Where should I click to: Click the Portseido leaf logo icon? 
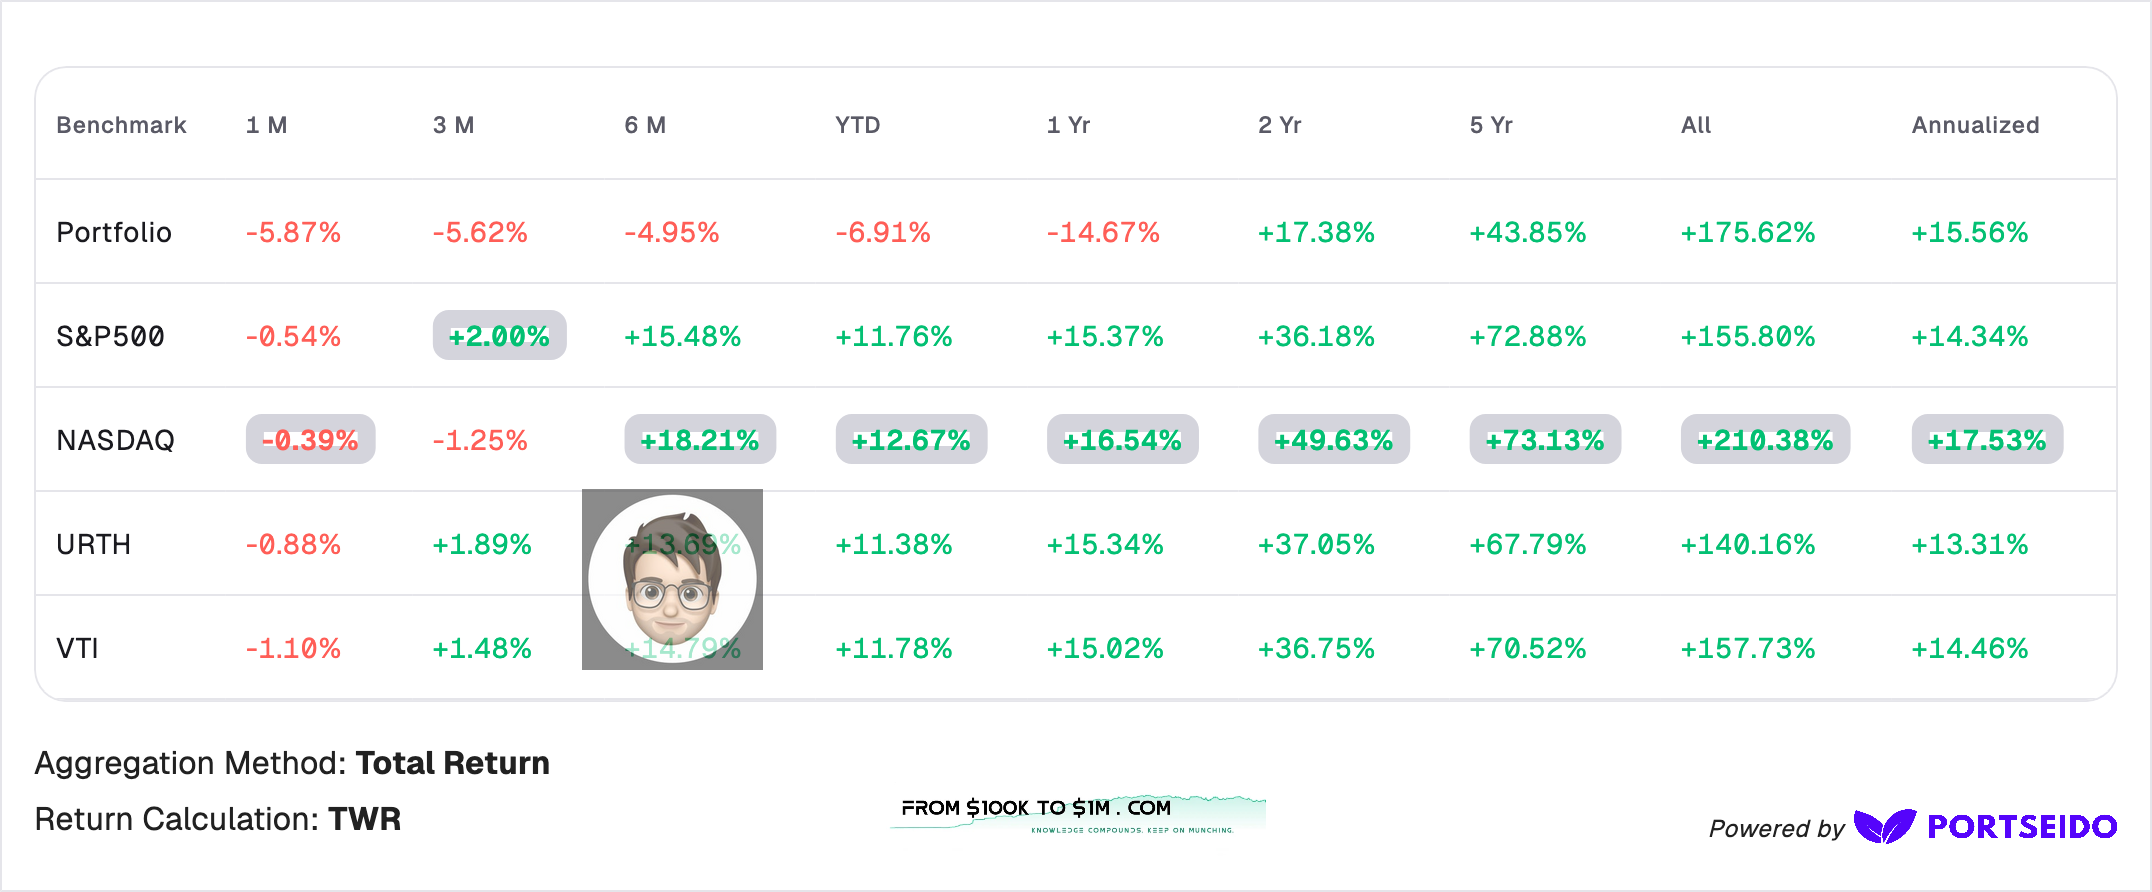coord(1884,826)
